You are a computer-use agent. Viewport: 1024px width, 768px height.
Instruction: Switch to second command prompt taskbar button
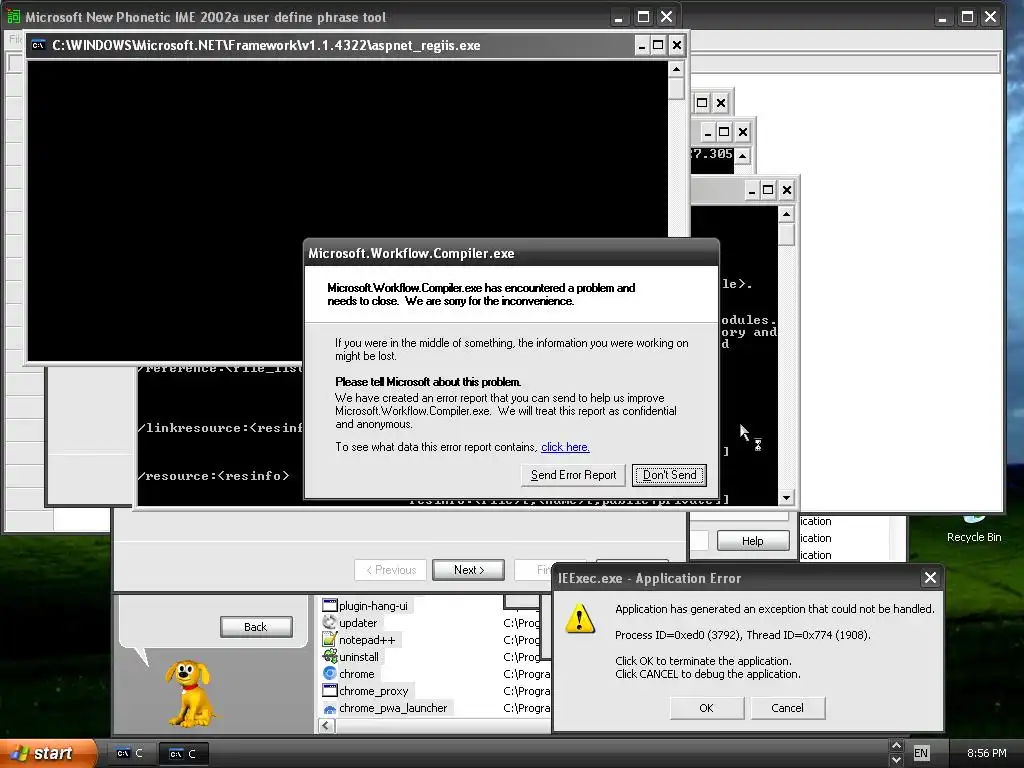click(x=184, y=754)
